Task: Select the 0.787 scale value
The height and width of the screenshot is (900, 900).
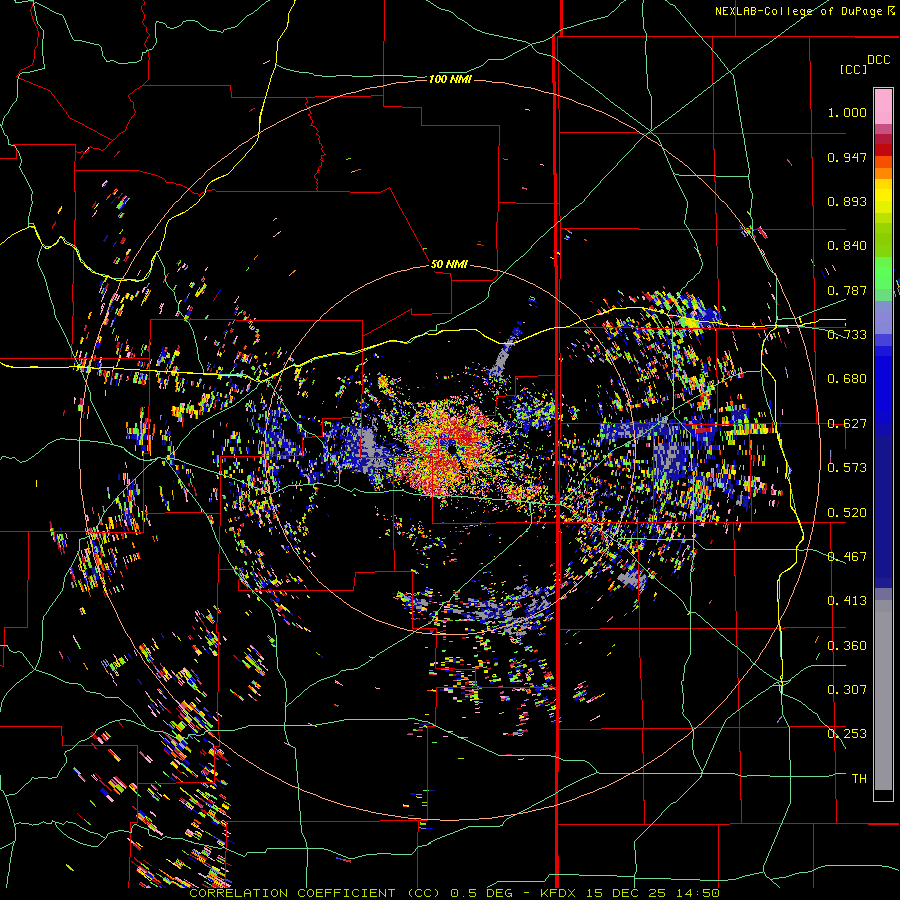Action: pos(847,290)
